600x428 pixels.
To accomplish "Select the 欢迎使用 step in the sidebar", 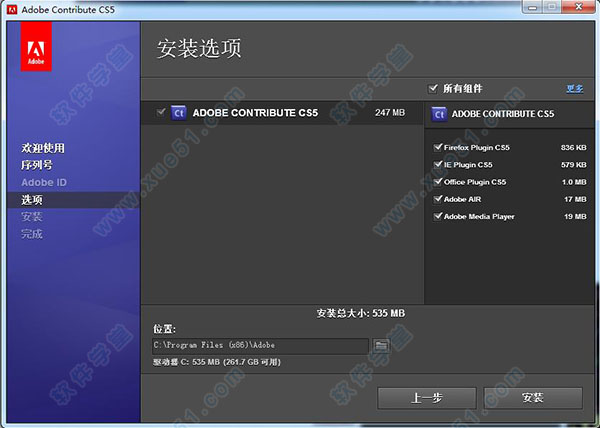I will [43, 148].
